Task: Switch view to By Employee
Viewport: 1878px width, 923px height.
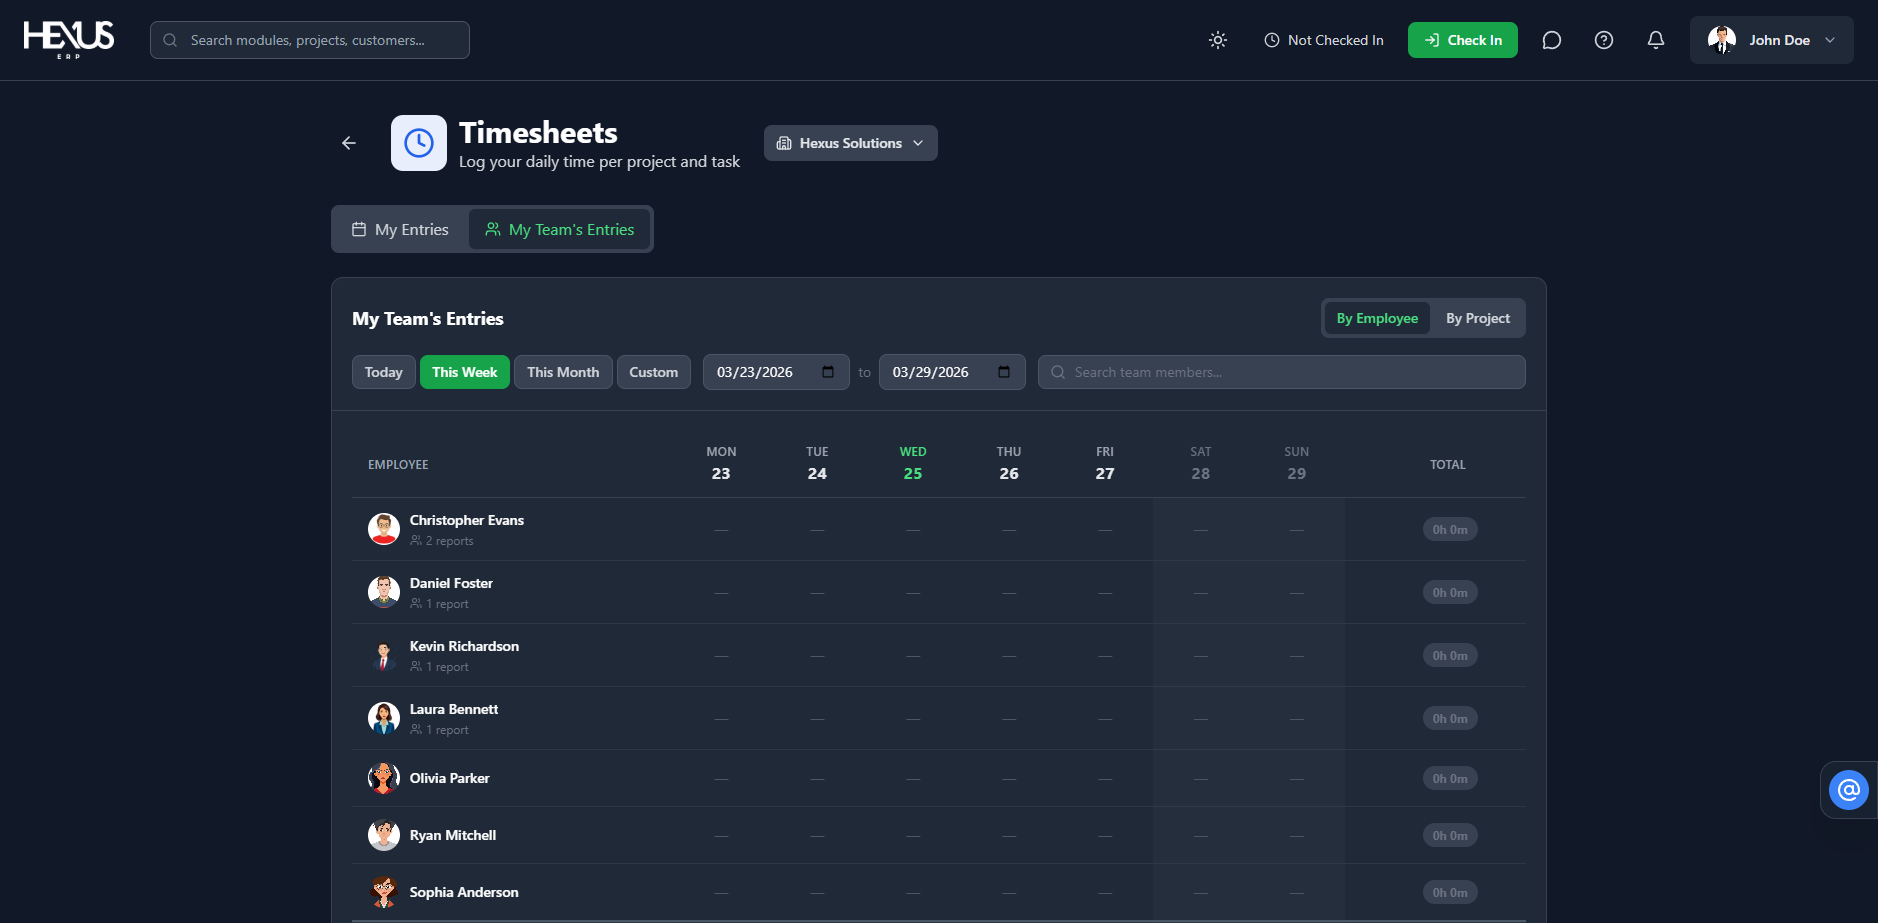Action: pyautogui.click(x=1377, y=318)
